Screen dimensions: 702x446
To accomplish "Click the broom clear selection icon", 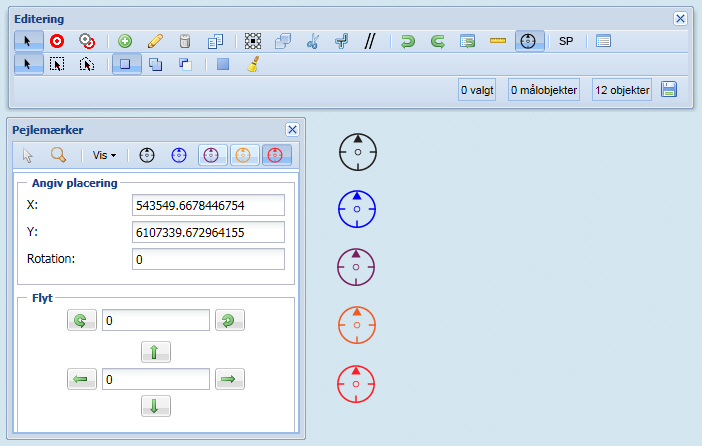I will point(253,64).
